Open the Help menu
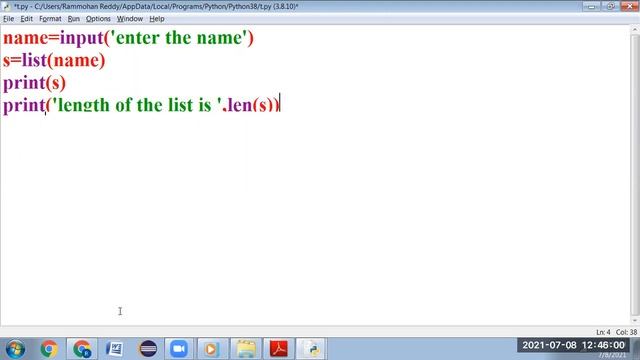The height and width of the screenshot is (360, 640). 157,19
